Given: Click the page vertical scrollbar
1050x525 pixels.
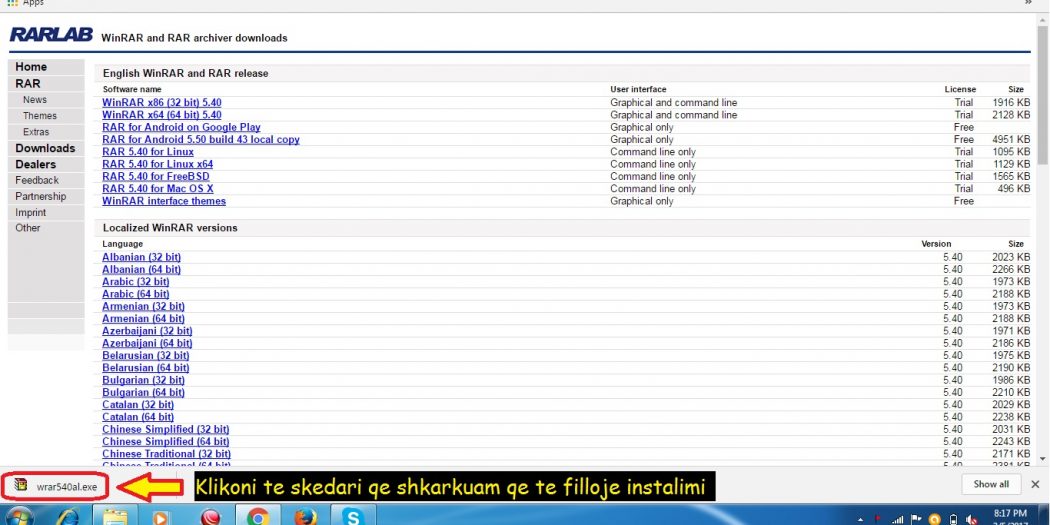Looking at the screenshot, I should click(1043, 94).
